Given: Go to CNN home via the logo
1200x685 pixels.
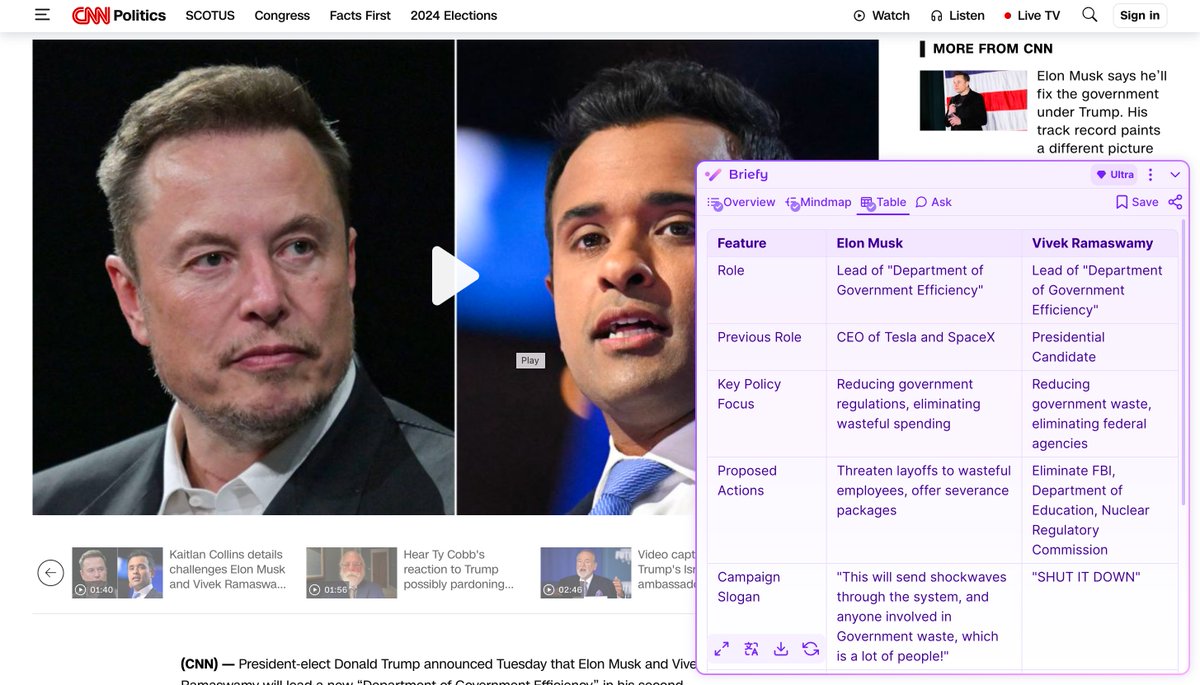Looking at the screenshot, I should [x=90, y=15].
